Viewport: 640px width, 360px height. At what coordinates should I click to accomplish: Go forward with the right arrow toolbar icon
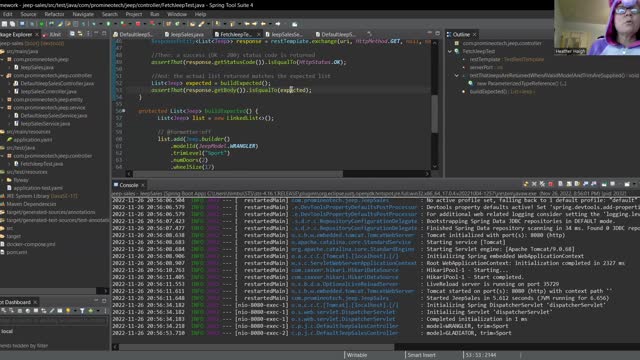pos(278,24)
